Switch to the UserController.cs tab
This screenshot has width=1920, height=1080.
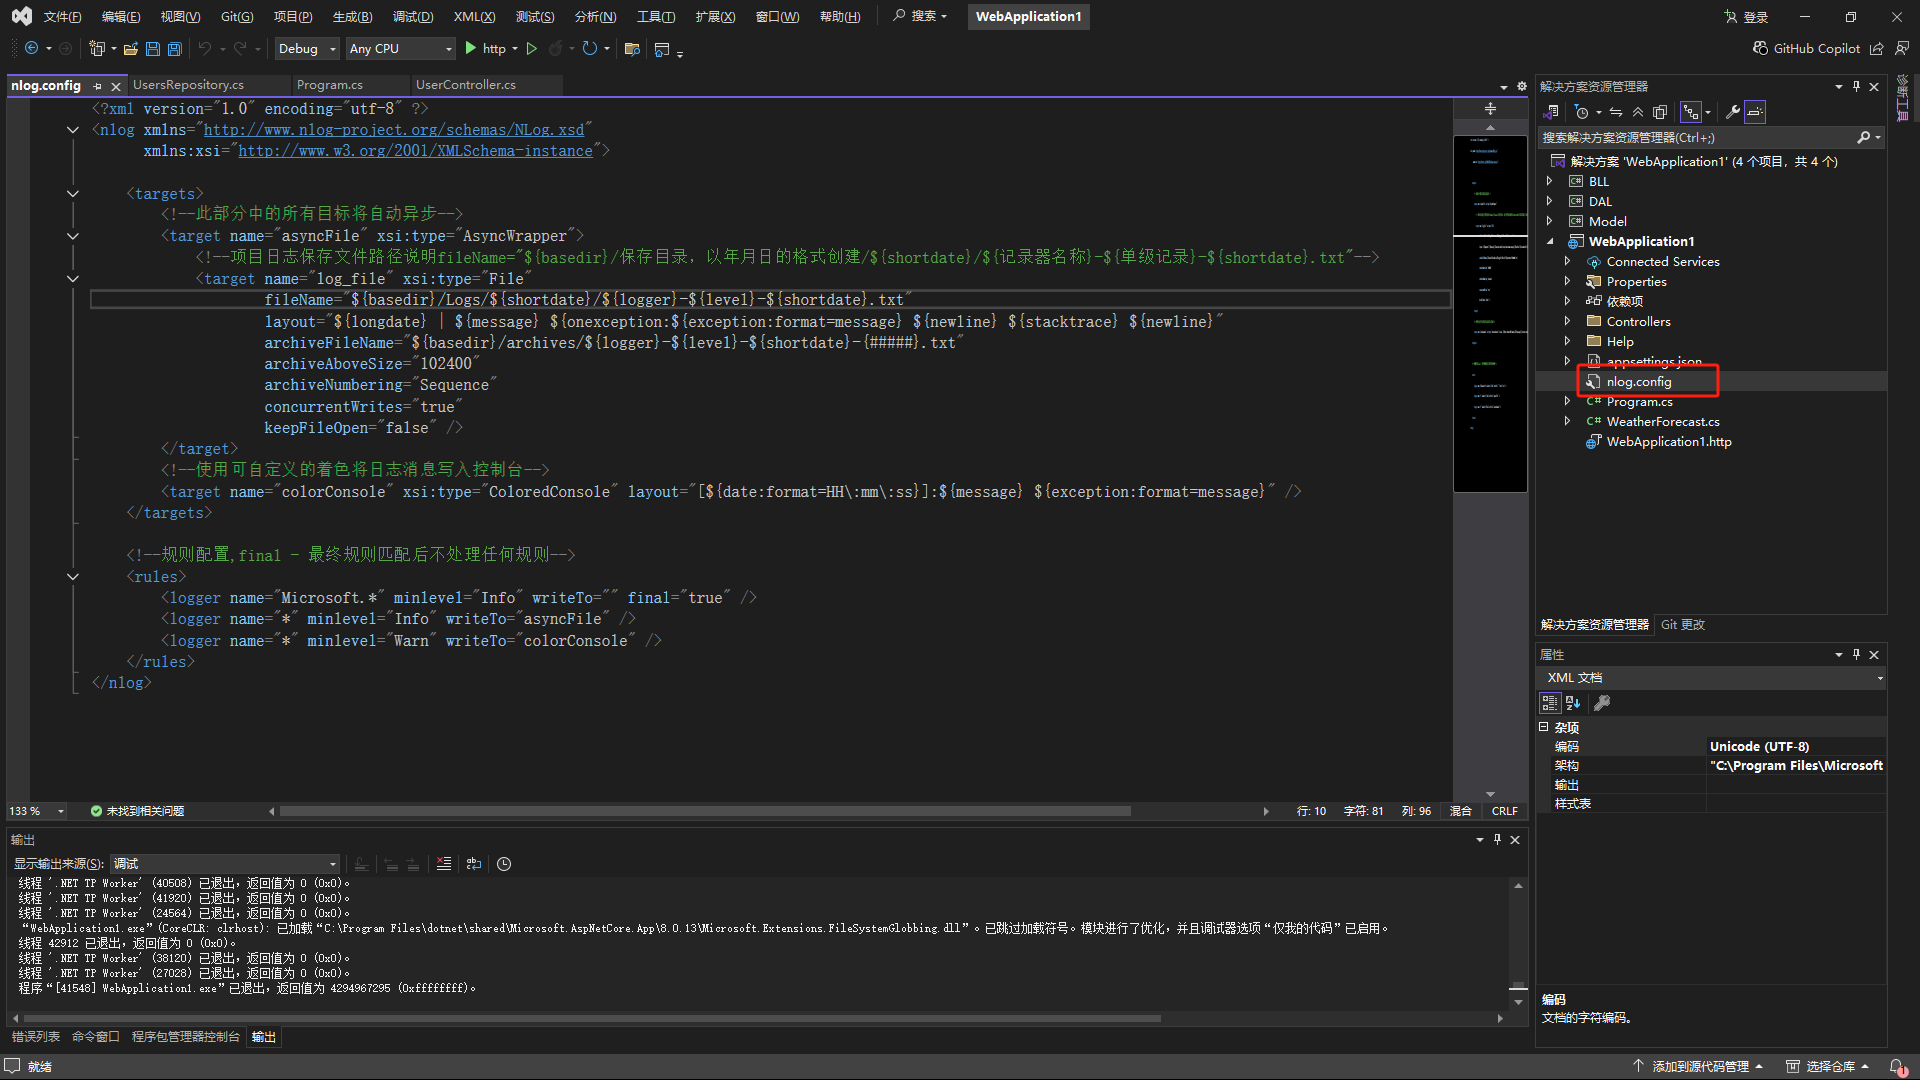coord(465,85)
